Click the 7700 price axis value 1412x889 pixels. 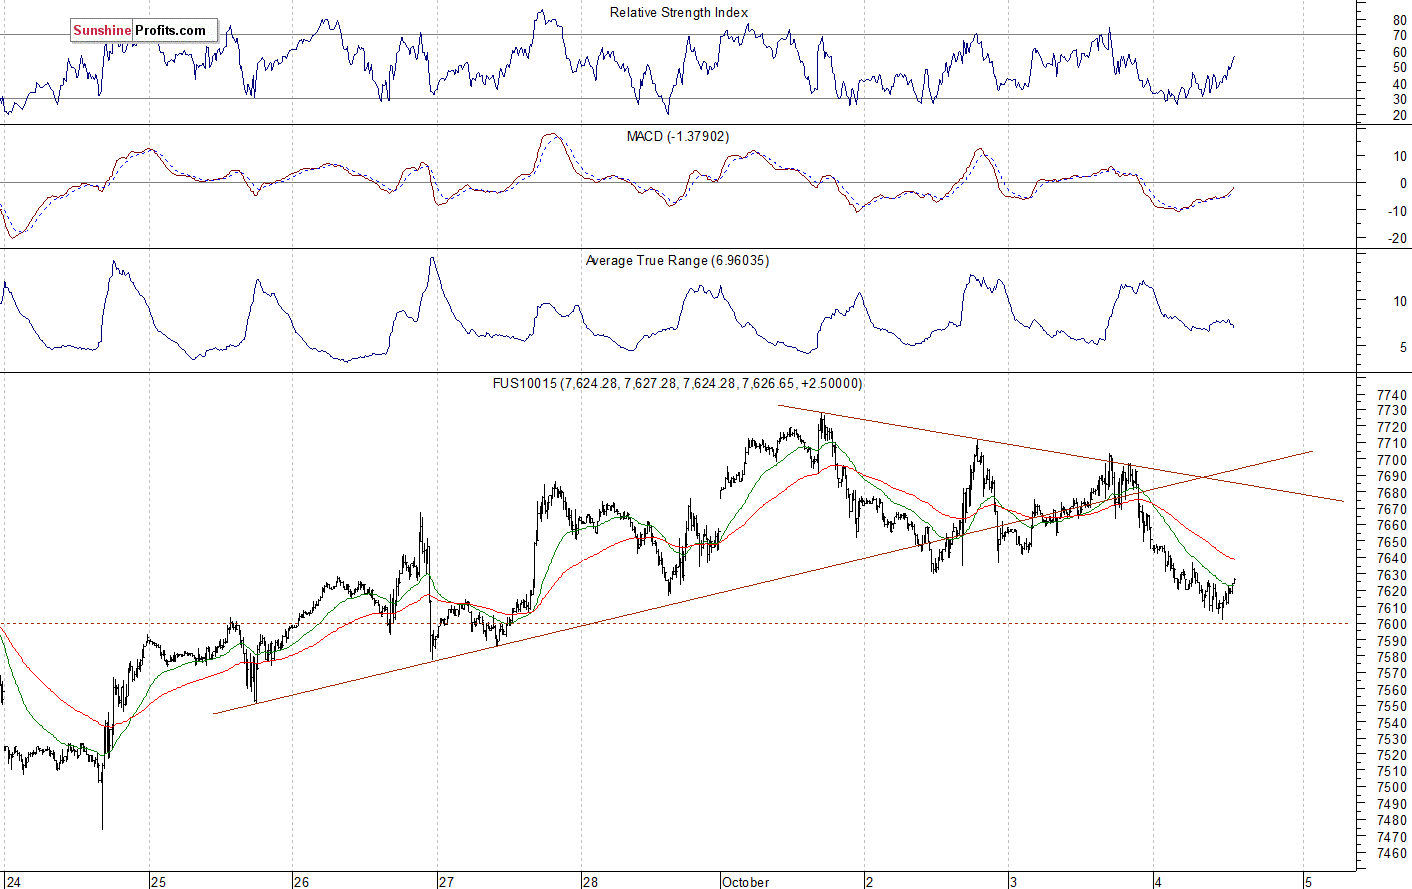[1392, 460]
